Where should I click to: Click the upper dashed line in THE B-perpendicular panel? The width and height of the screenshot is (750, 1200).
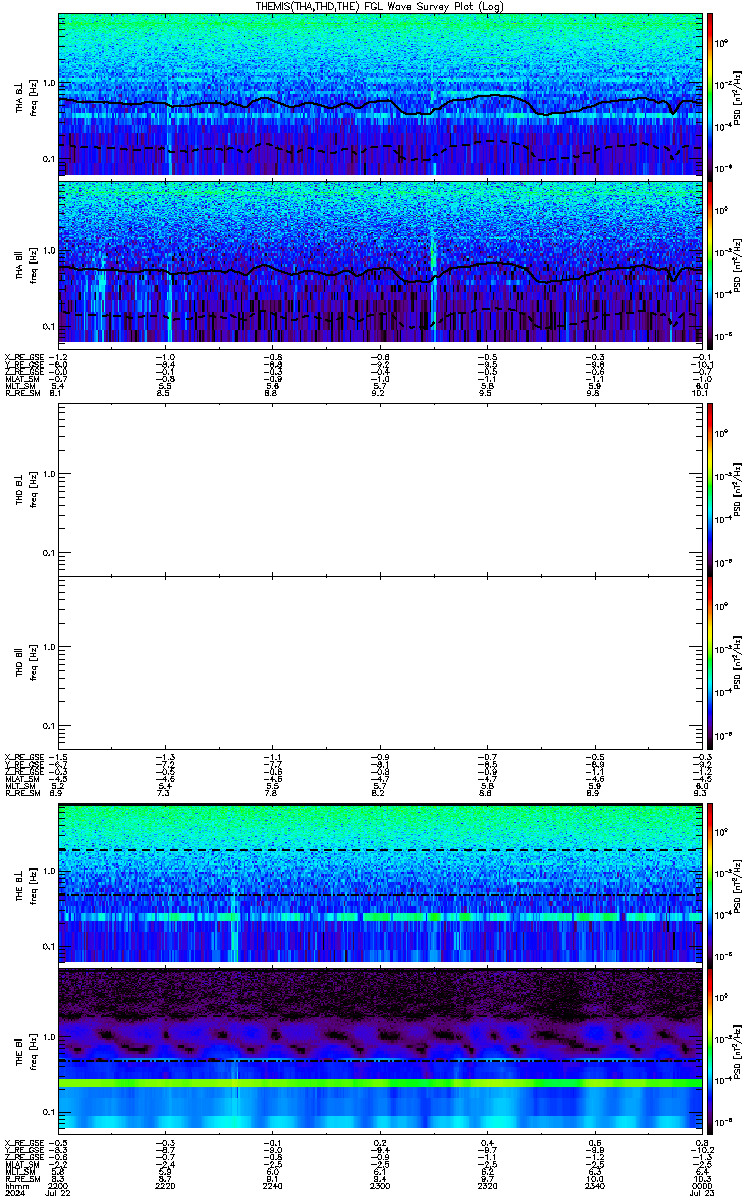(380, 850)
